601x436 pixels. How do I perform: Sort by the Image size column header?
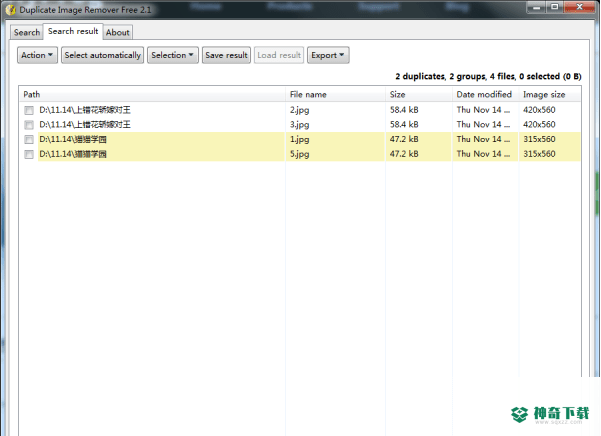tap(550, 94)
